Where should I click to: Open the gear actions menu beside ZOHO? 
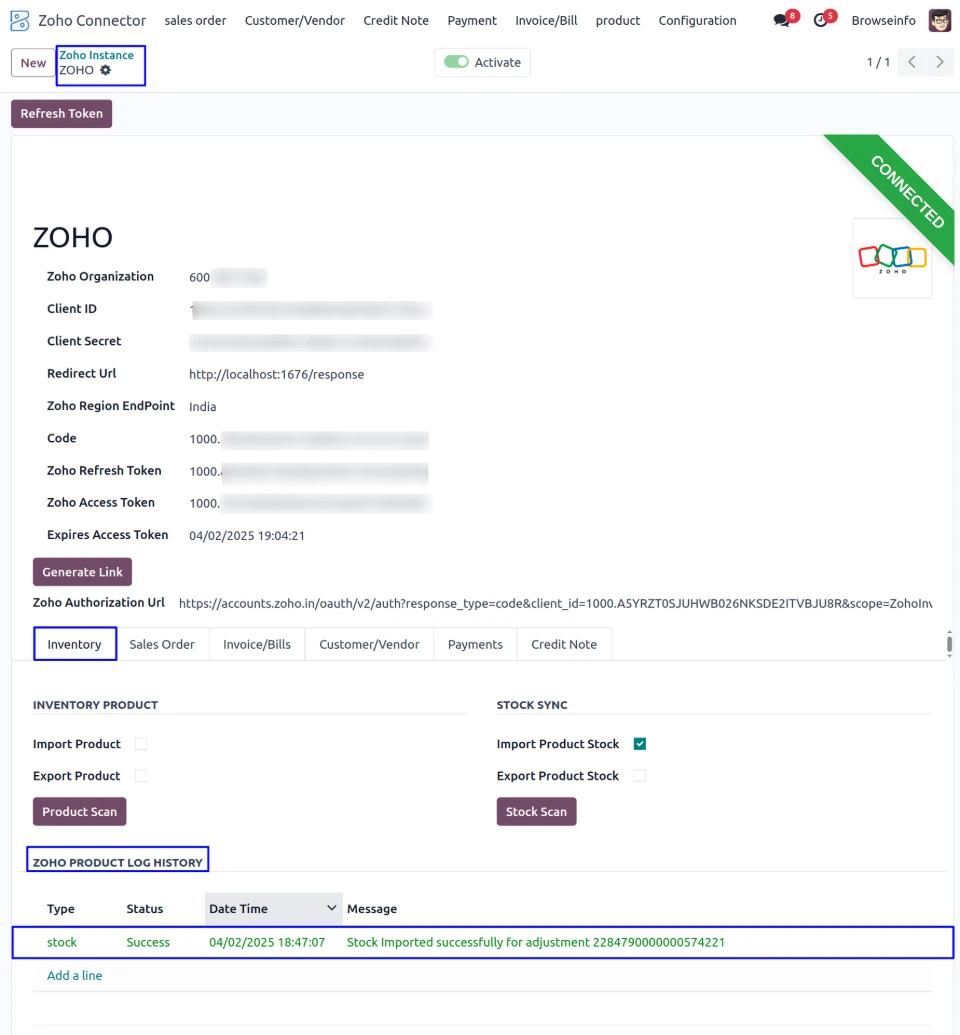click(106, 70)
